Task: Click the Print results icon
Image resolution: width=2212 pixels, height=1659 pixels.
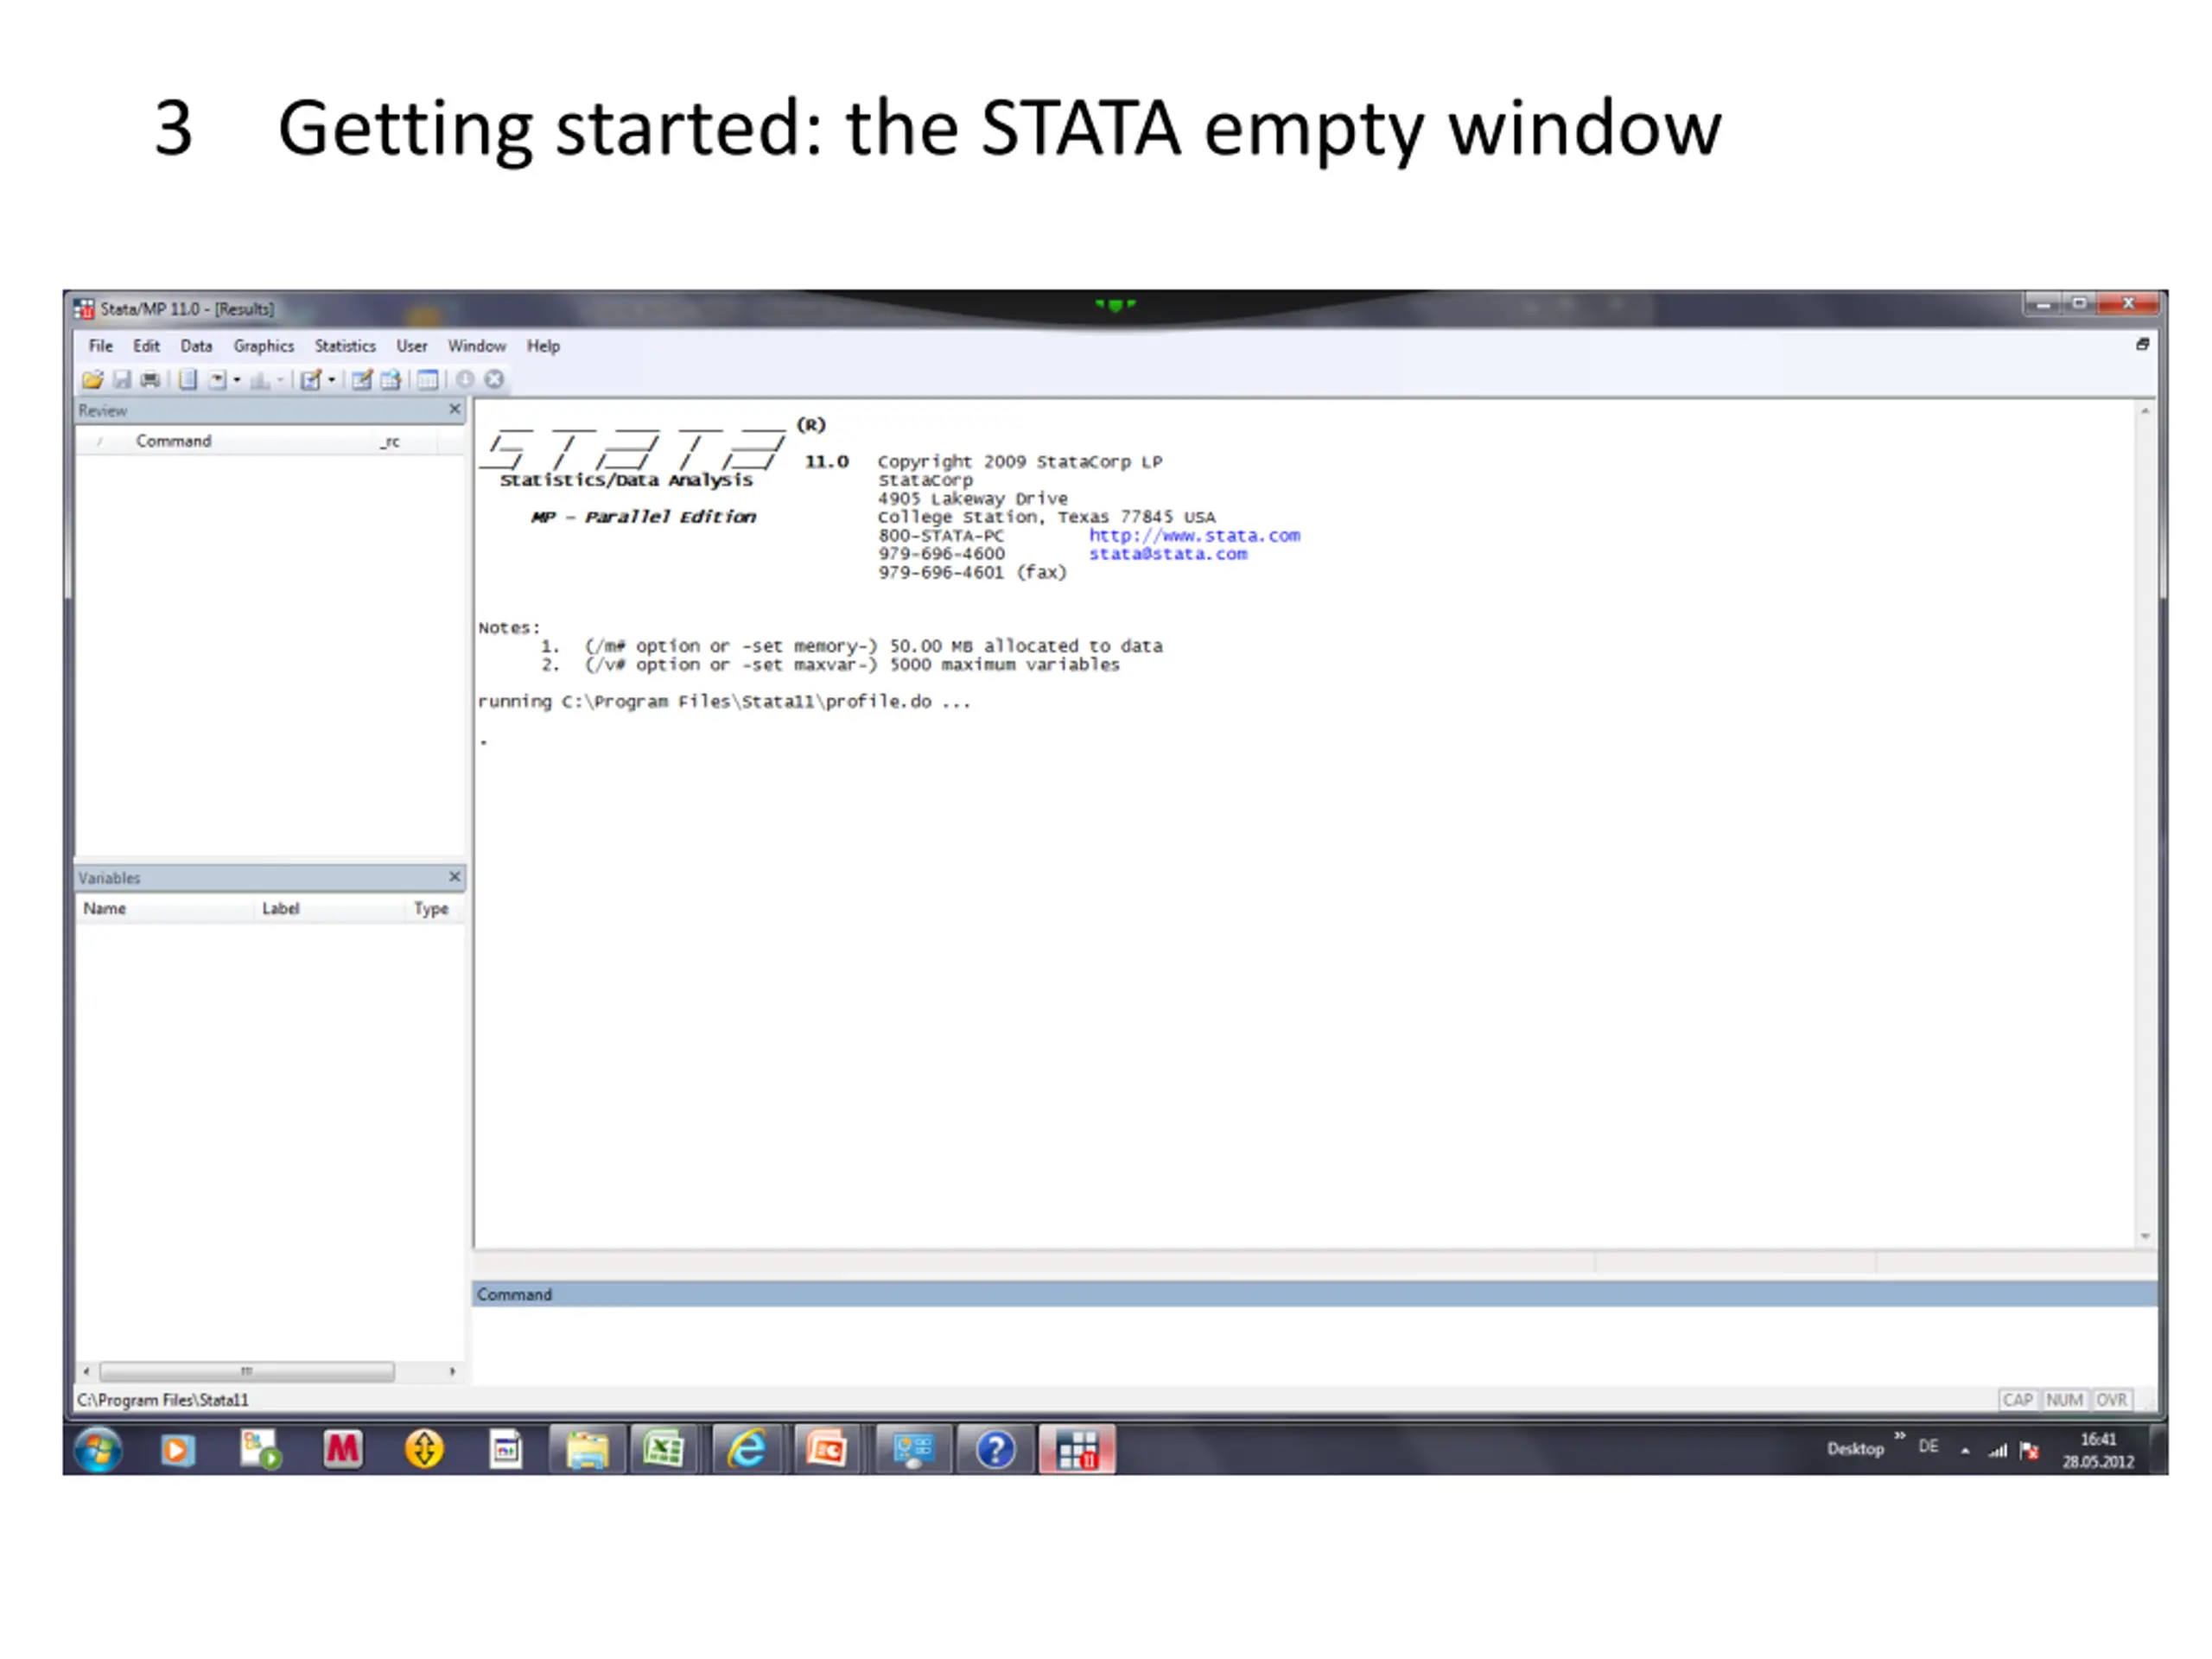Action: click(x=150, y=380)
